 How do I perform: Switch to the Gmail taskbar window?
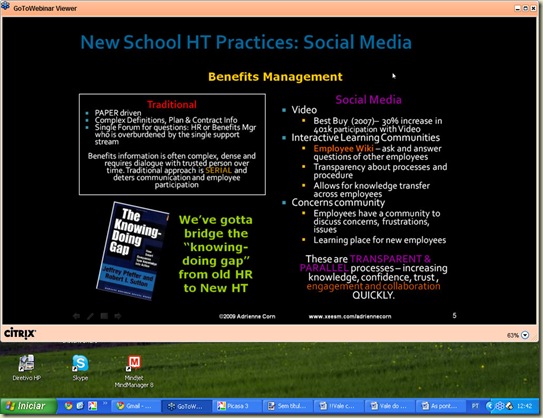(135, 406)
